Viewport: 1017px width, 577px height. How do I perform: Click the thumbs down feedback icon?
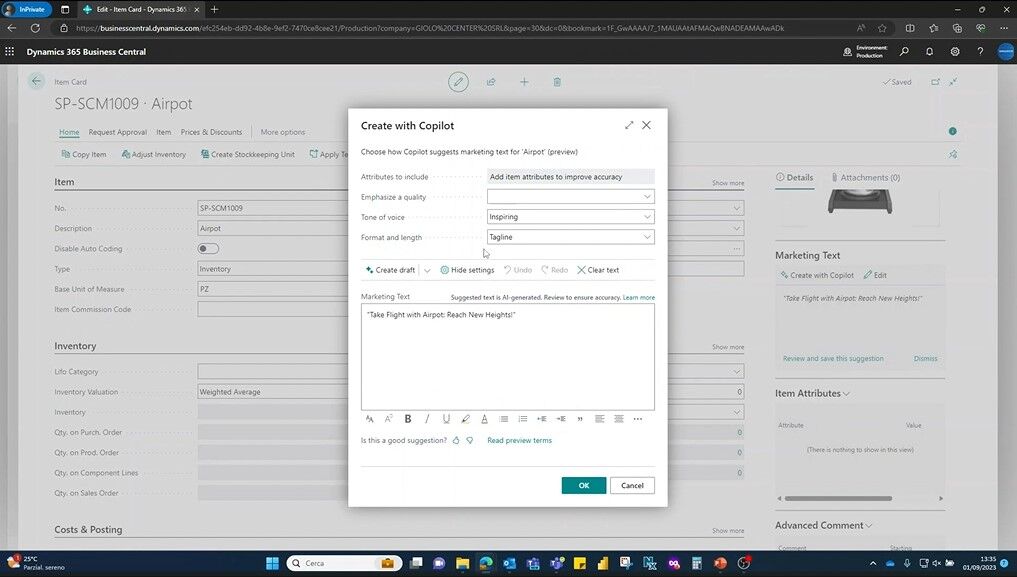click(469, 440)
